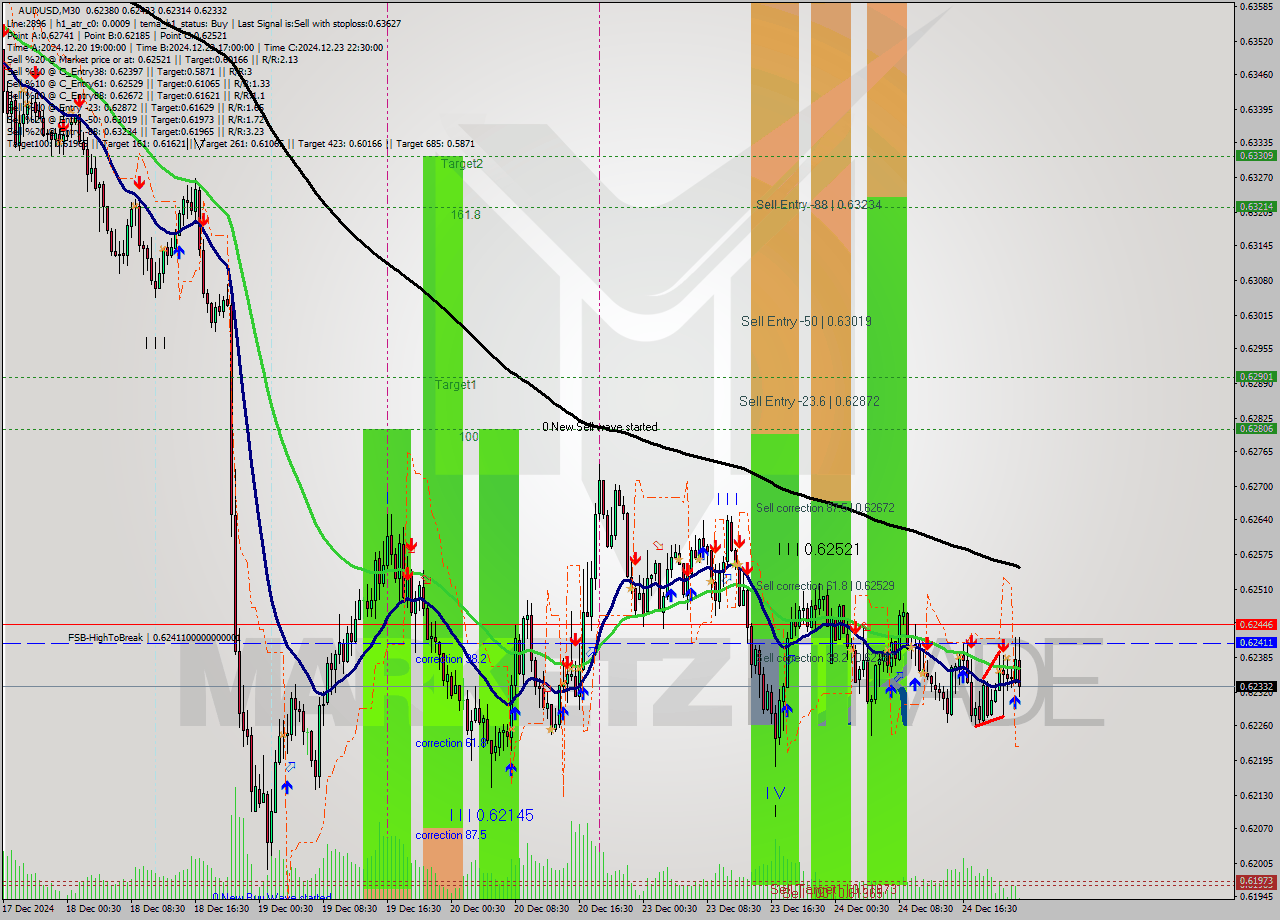Click the '17 Dec 2024' date label
The height and width of the screenshot is (920, 1280).
tap(29, 909)
